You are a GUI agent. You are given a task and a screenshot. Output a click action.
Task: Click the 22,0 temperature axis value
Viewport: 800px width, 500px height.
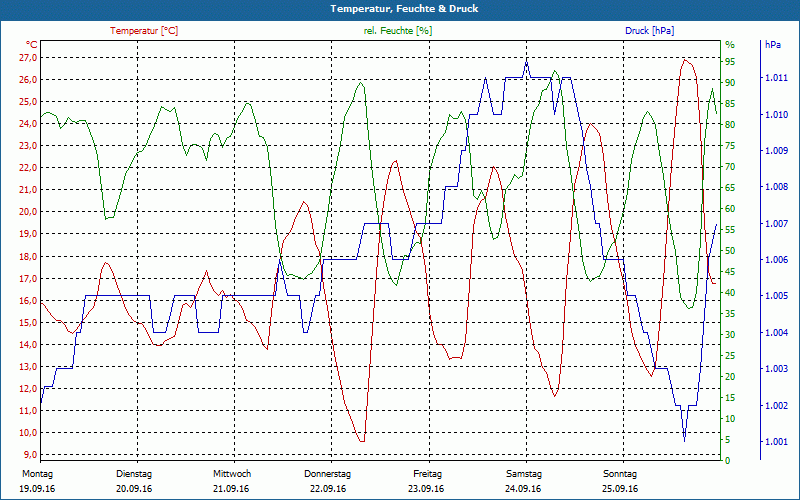click(x=29, y=168)
